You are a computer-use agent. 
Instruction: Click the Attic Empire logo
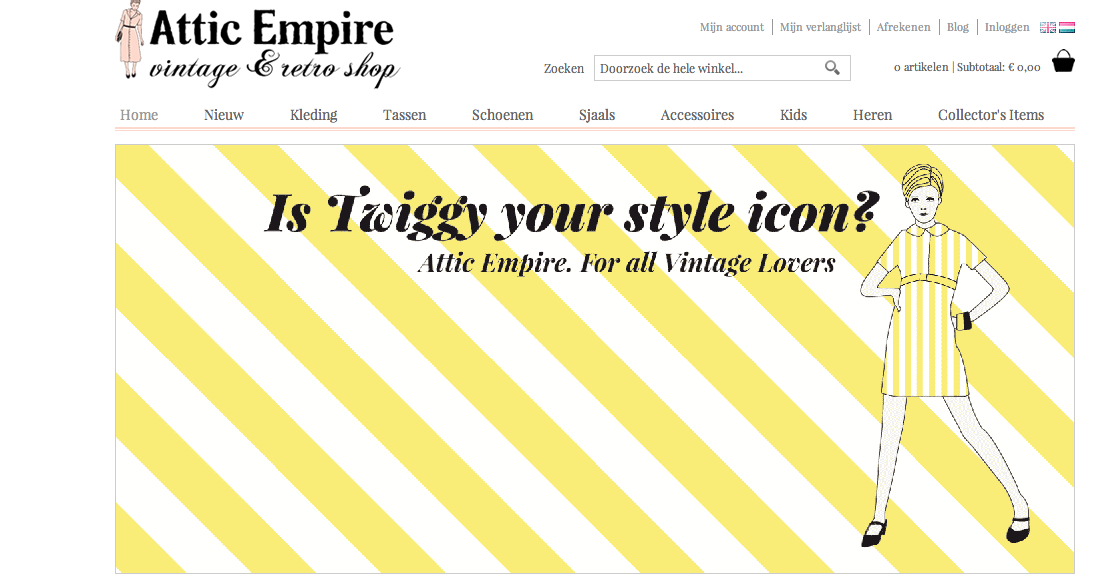(x=257, y=44)
